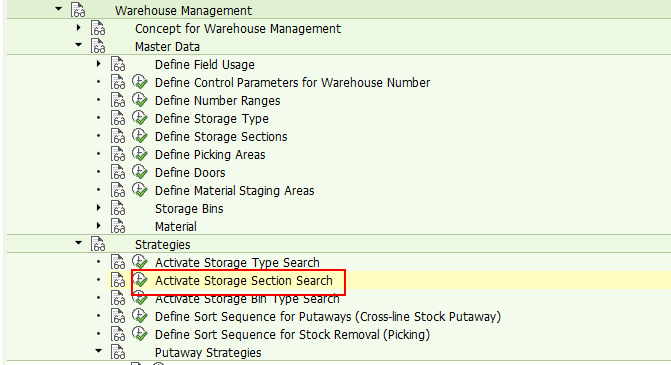
Task: Open documentation icon beside Strategies node
Action: (98, 244)
